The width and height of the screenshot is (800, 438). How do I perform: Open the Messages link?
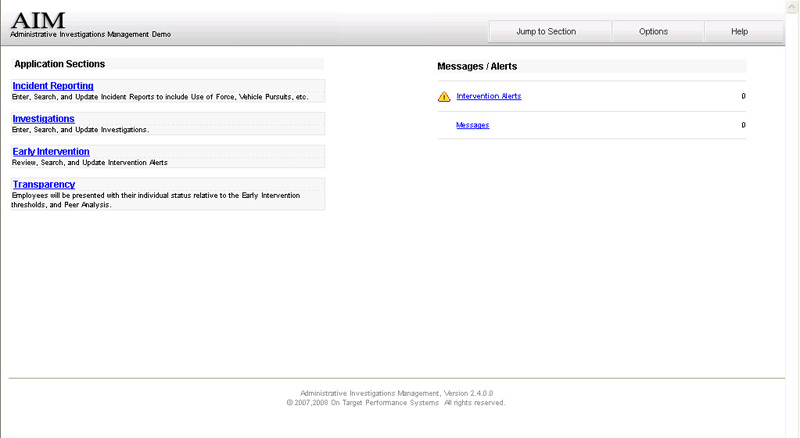(x=472, y=125)
